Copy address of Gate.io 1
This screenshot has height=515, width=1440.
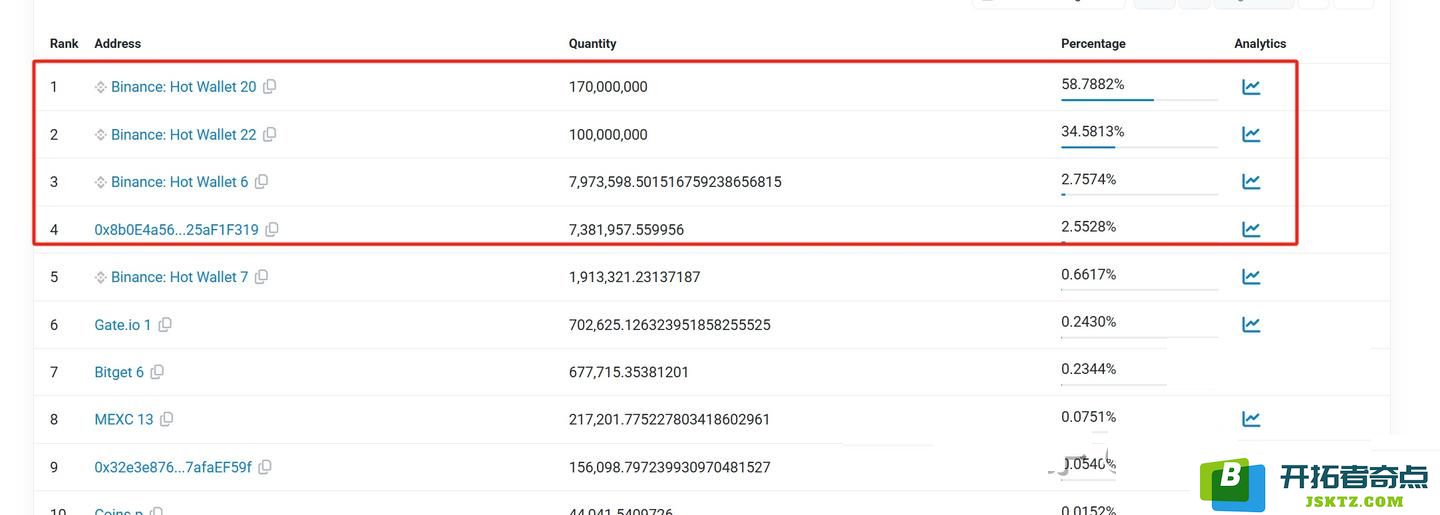pos(165,324)
